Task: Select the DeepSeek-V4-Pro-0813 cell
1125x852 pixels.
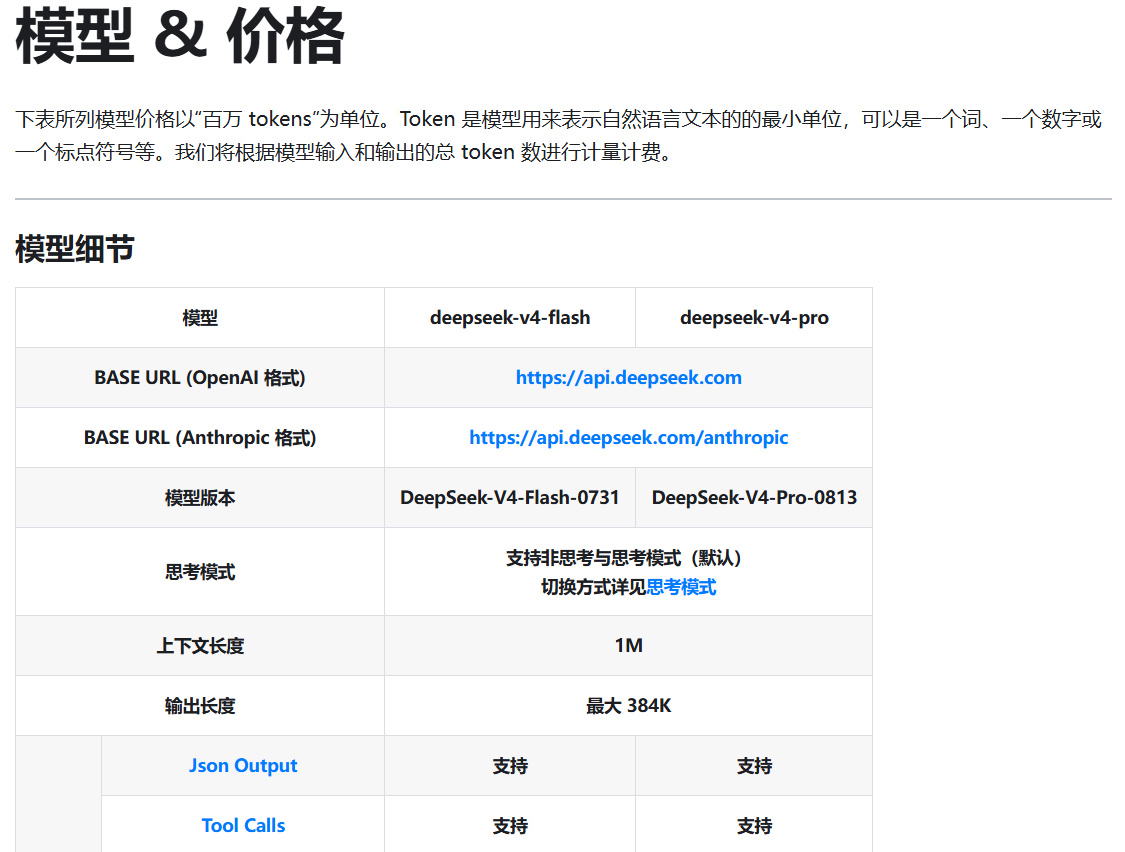Action: [x=754, y=497]
